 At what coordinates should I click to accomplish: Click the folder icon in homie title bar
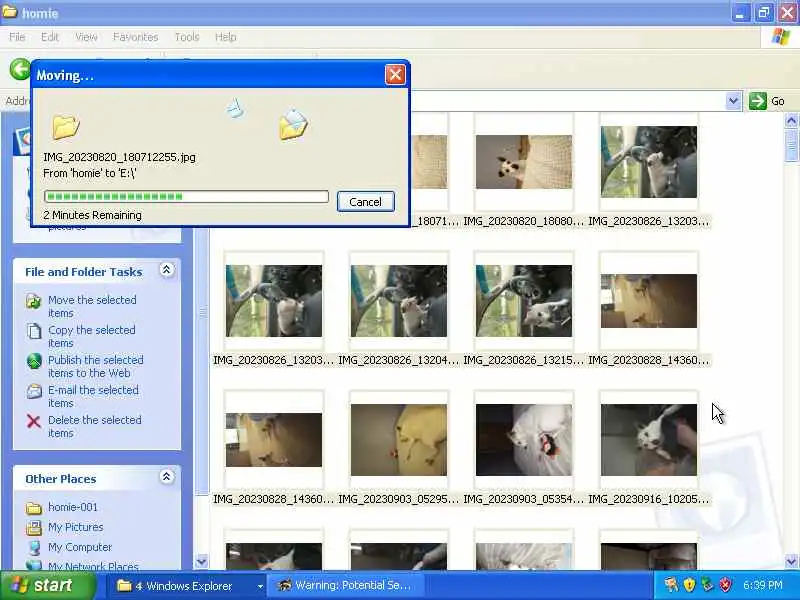[x=9, y=11]
